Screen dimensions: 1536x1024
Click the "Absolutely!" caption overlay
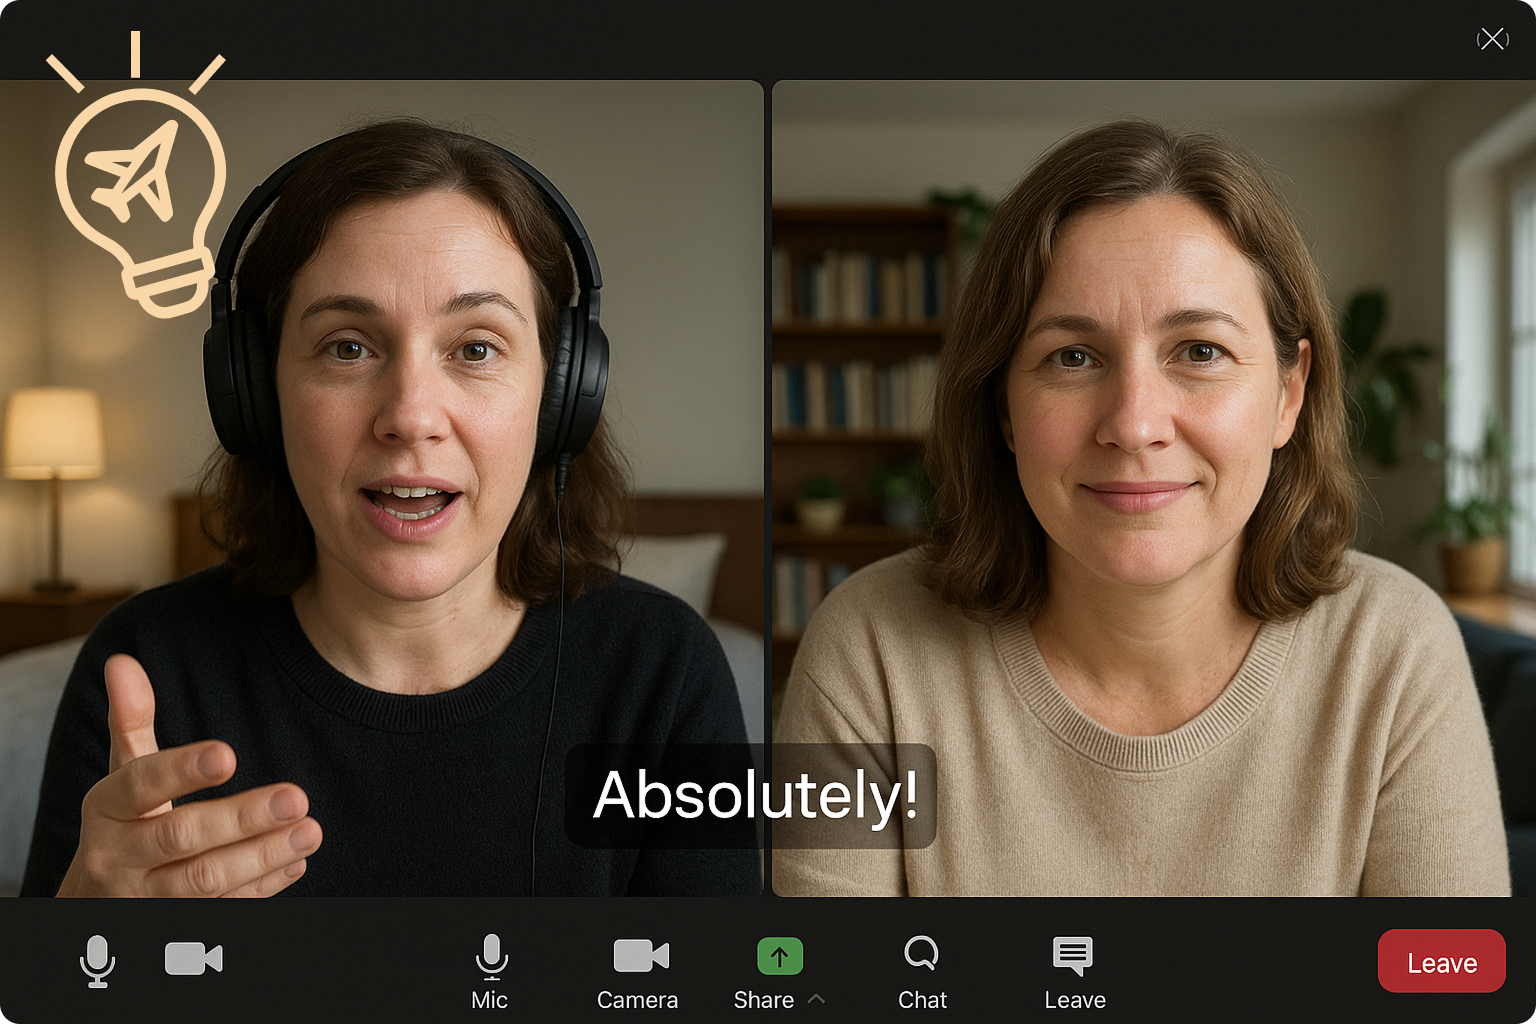(x=752, y=796)
